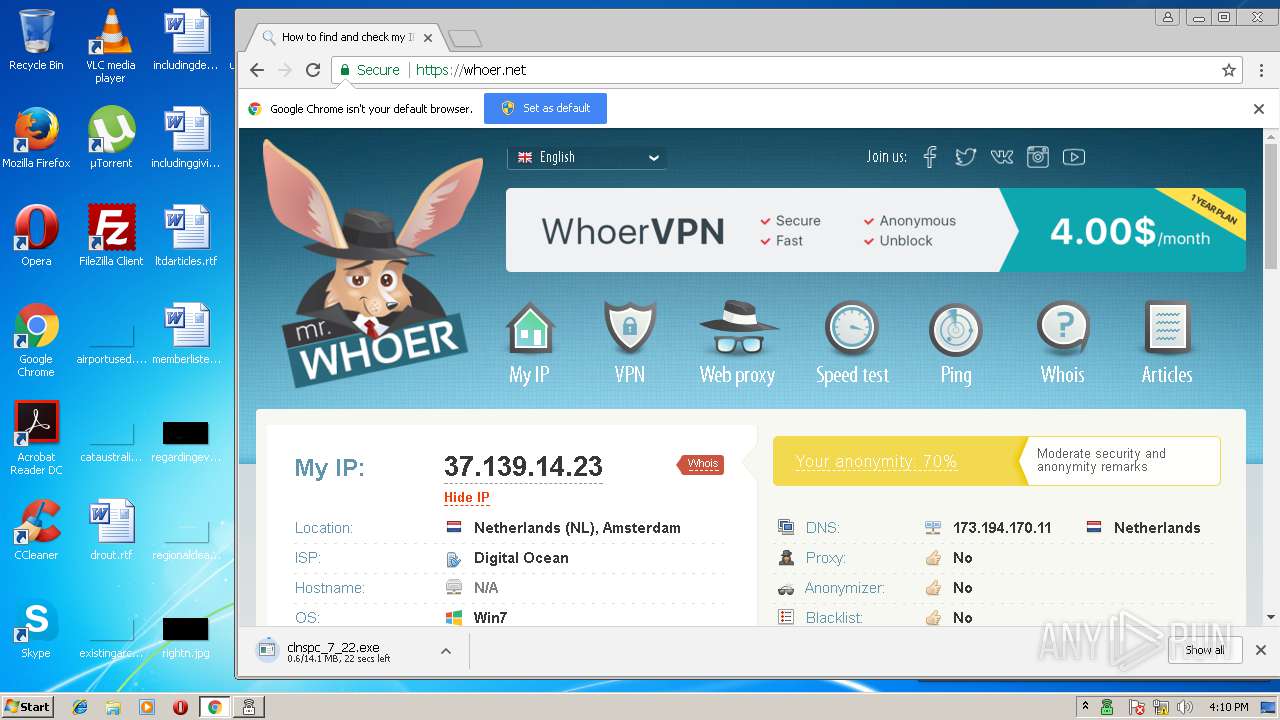
Task: Launch Internet Explorer from taskbar
Action: point(80,707)
